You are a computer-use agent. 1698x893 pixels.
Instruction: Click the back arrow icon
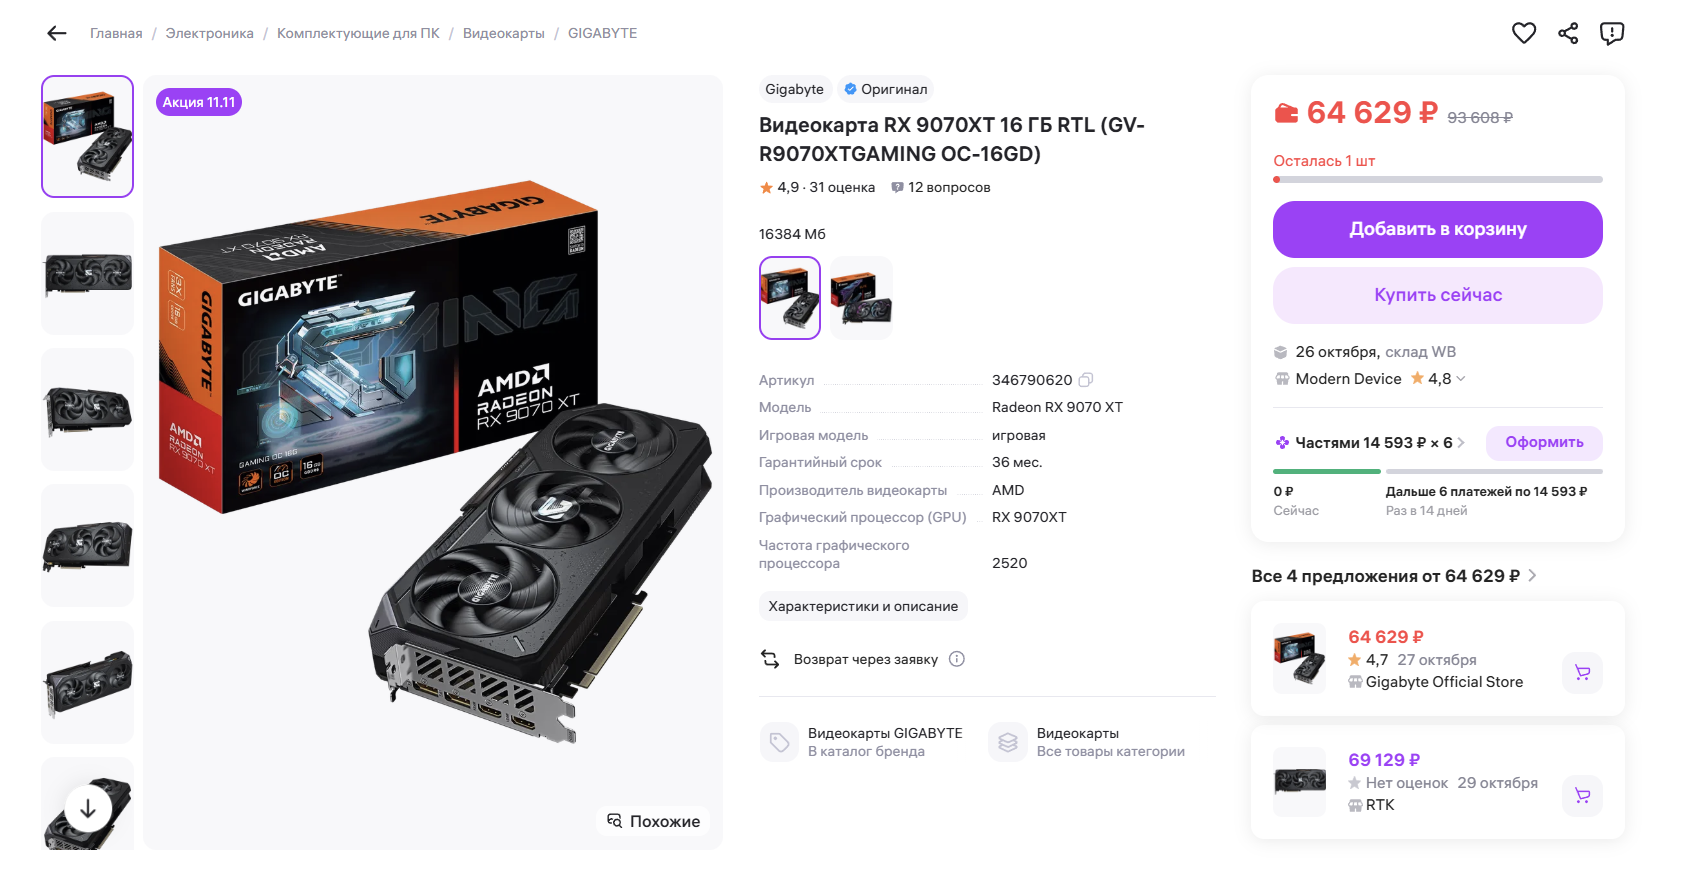57,33
